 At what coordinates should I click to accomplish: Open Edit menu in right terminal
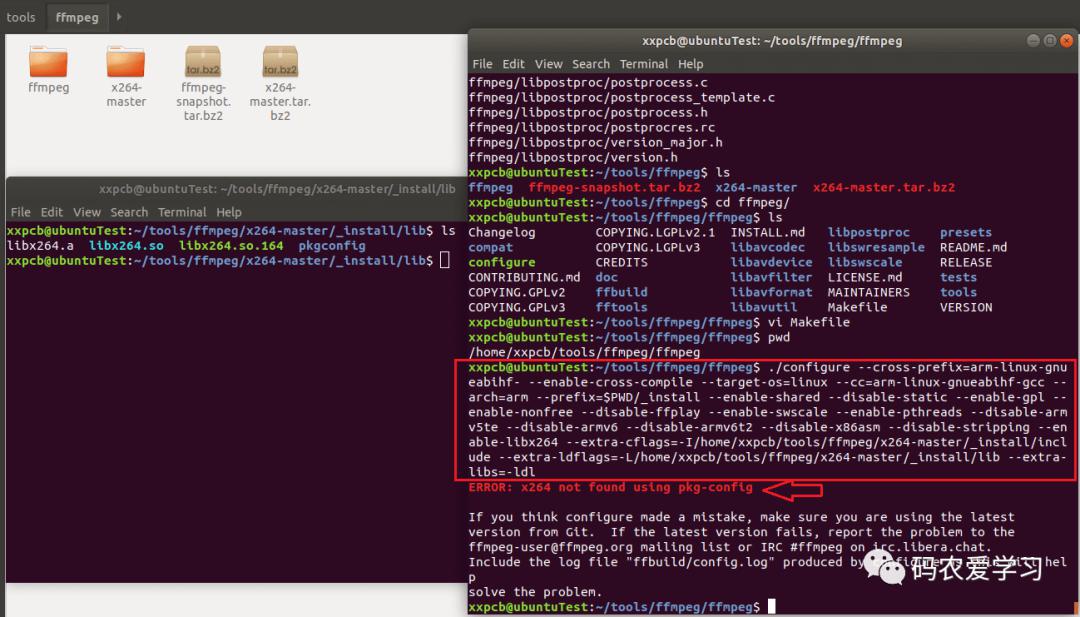pyautogui.click(x=513, y=64)
